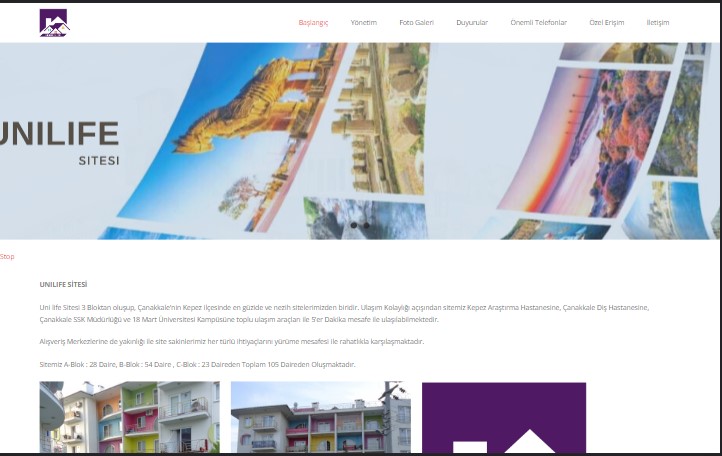Click the sunset coast photo in banner
The width and height of the screenshot is (722, 456).
pyautogui.click(x=585, y=140)
